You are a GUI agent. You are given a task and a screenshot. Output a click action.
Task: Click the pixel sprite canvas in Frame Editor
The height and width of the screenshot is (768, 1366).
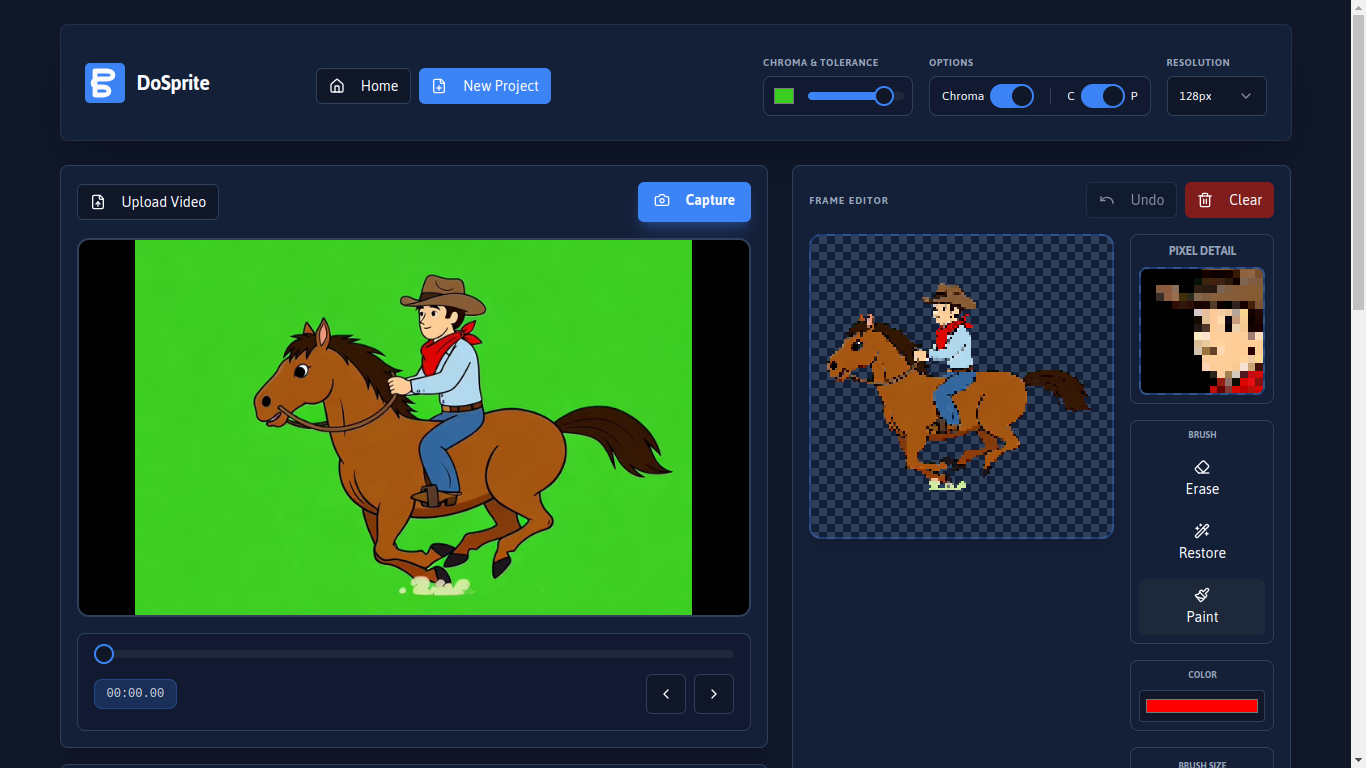[x=961, y=386]
